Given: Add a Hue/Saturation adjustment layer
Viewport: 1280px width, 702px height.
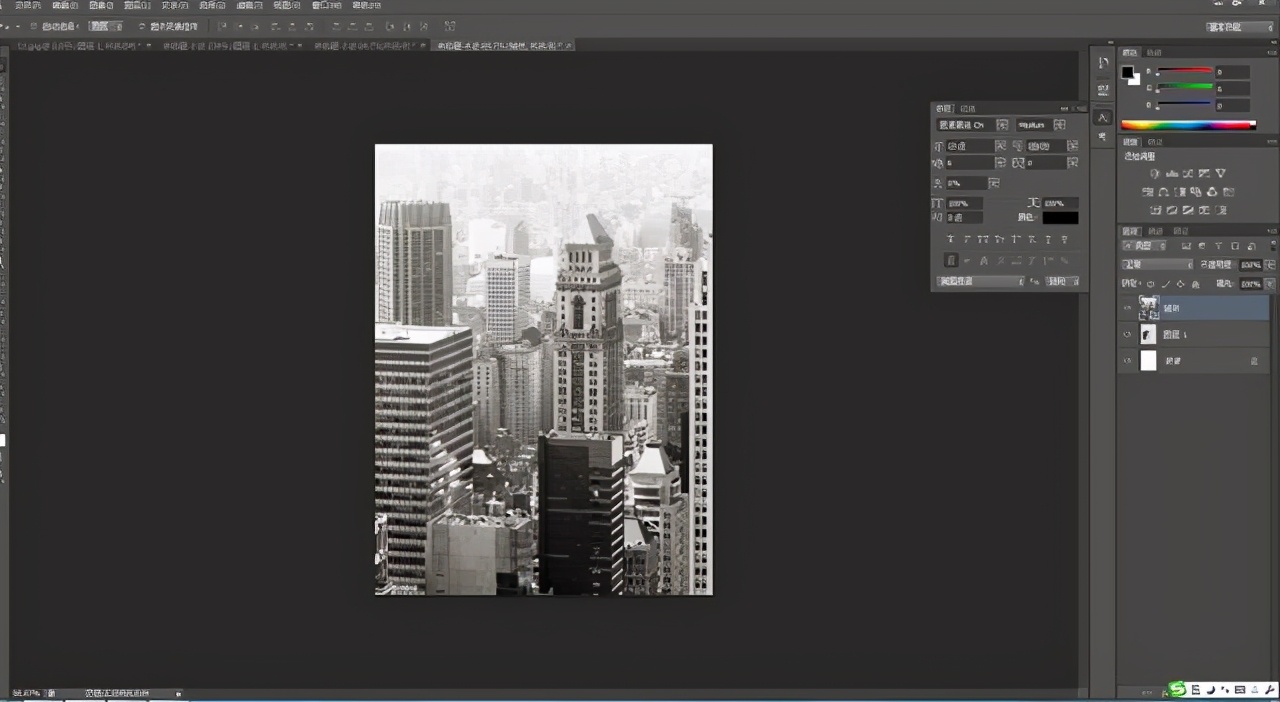Looking at the screenshot, I should [x=1148, y=192].
